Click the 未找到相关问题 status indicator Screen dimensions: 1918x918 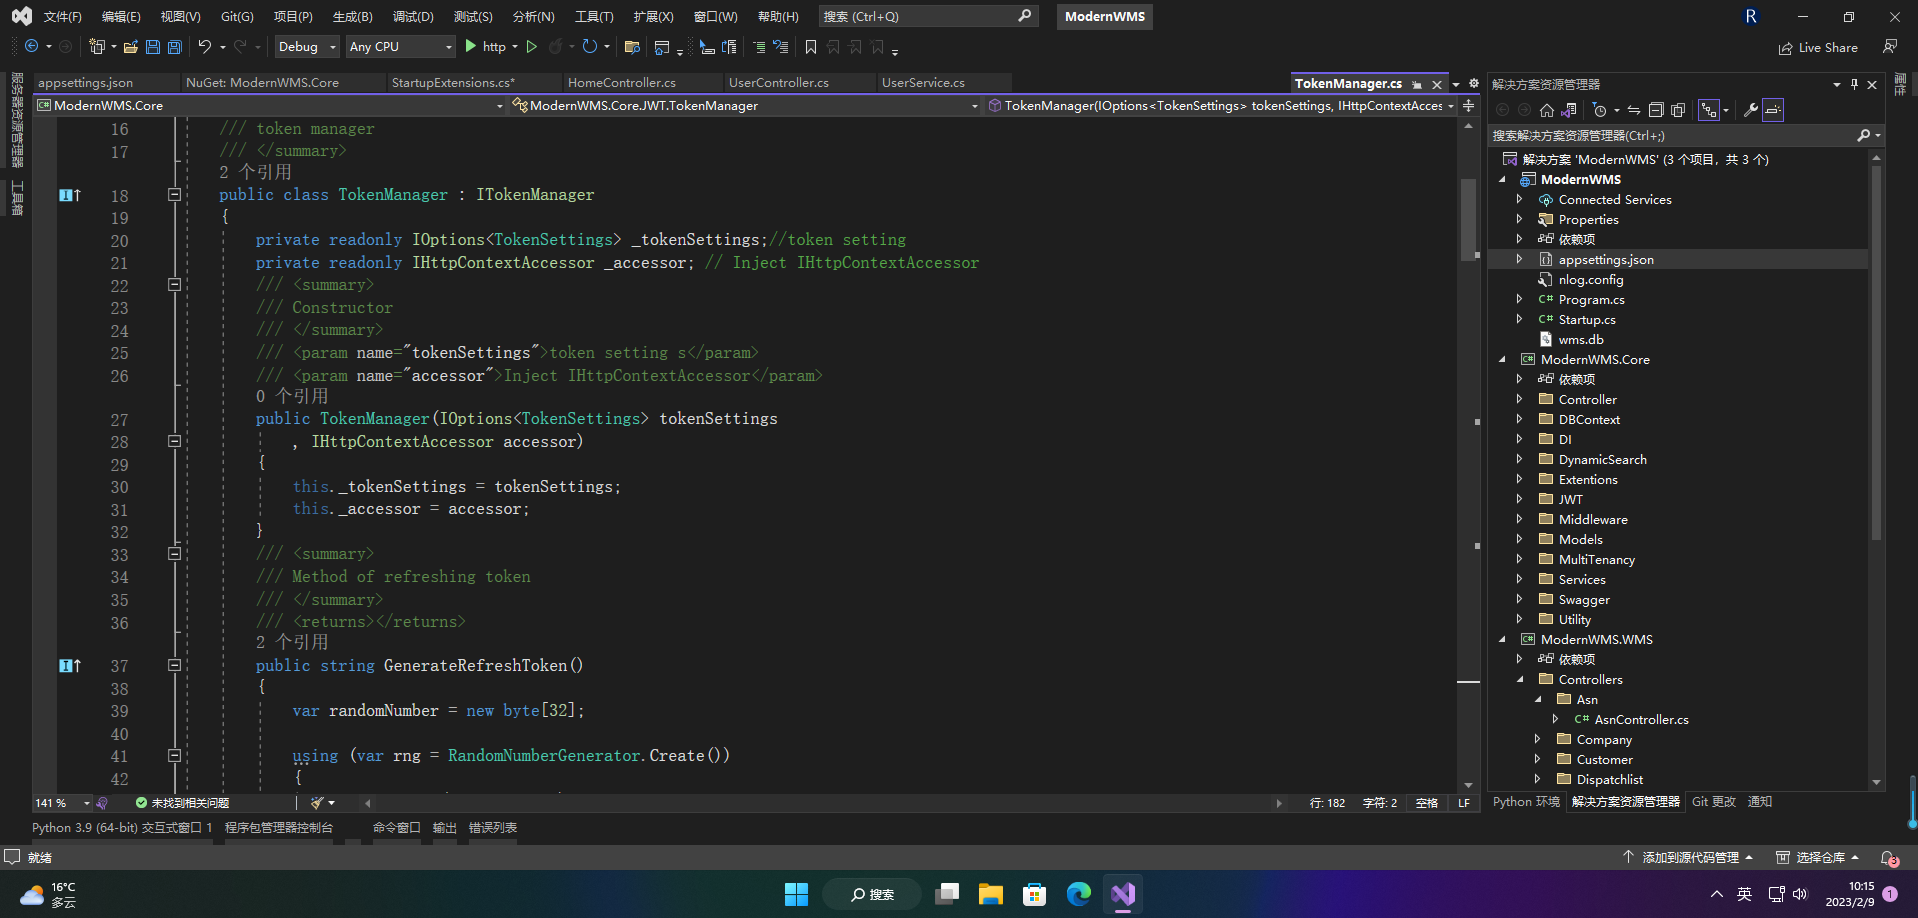point(182,803)
